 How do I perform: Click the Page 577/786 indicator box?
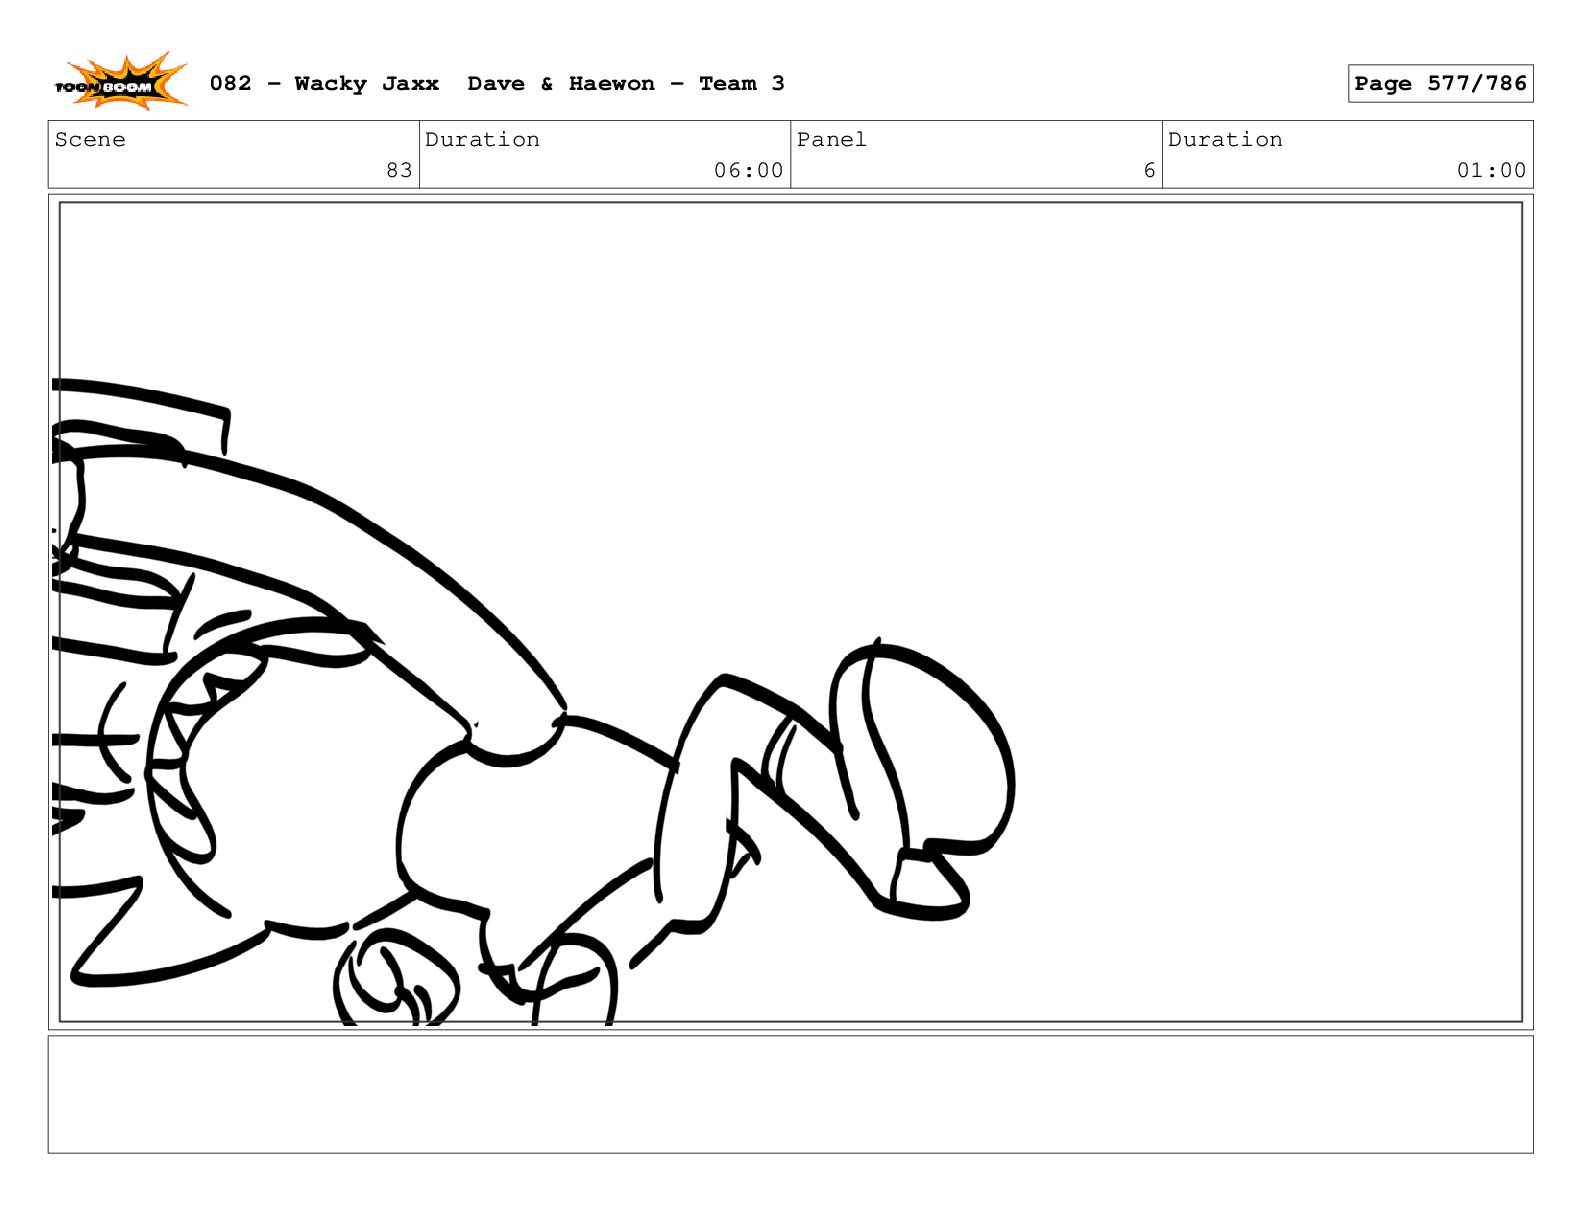[x=1439, y=84]
